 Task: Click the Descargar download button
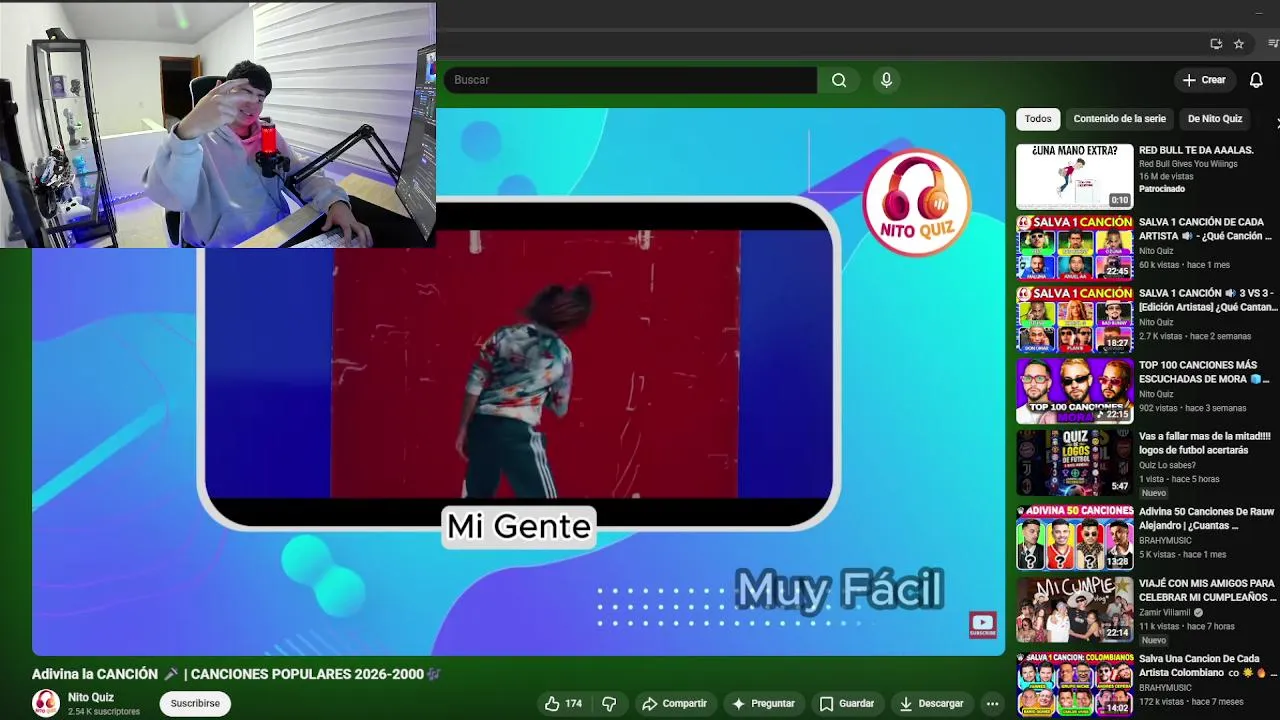[931, 704]
